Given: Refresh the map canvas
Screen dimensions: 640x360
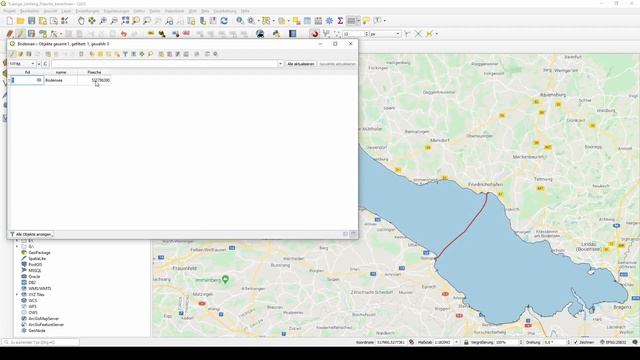Looking at the screenshot, I should (x=224, y=21).
